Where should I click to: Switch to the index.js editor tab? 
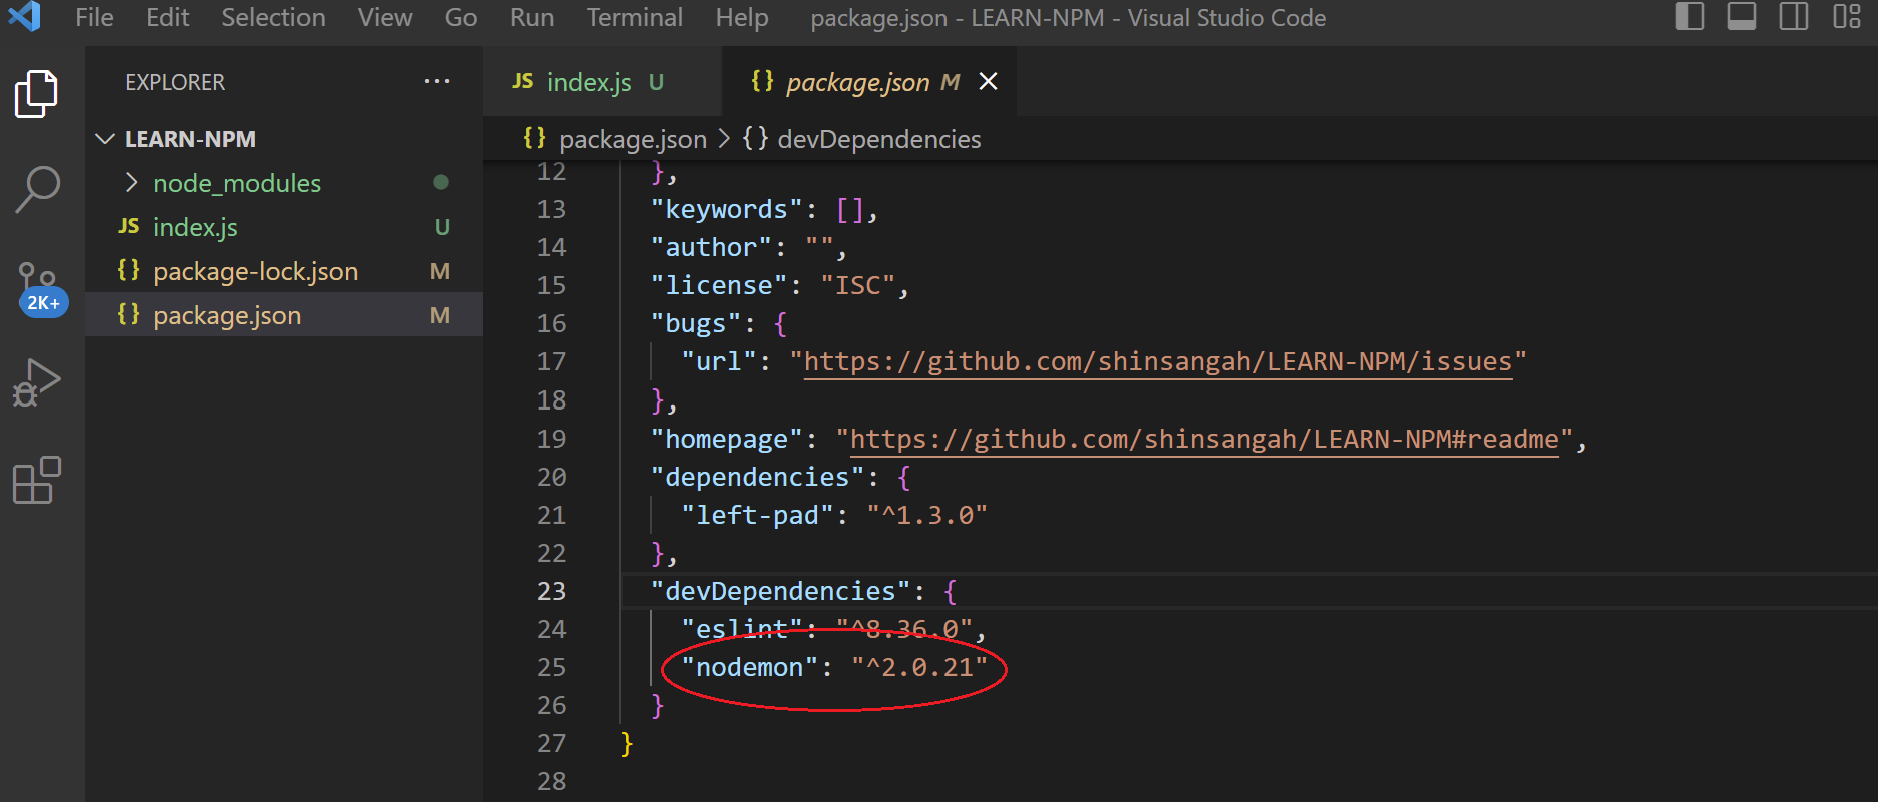602,81
